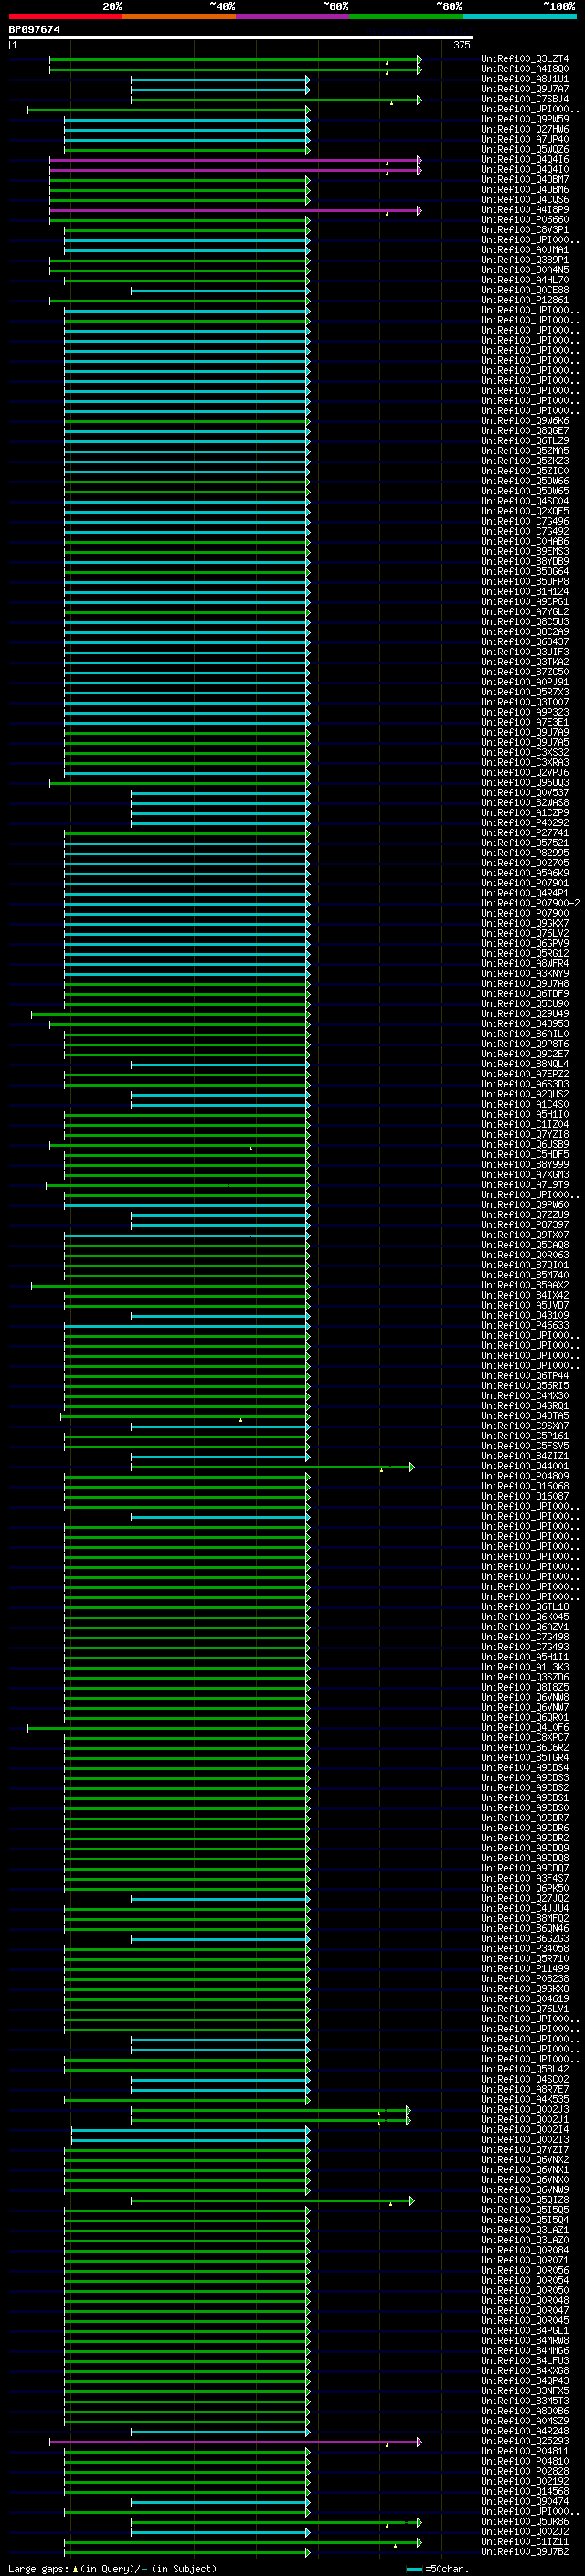Select UniRef100_A4R248 entry
This screenshot has width=585, height=2576.
524,2431
